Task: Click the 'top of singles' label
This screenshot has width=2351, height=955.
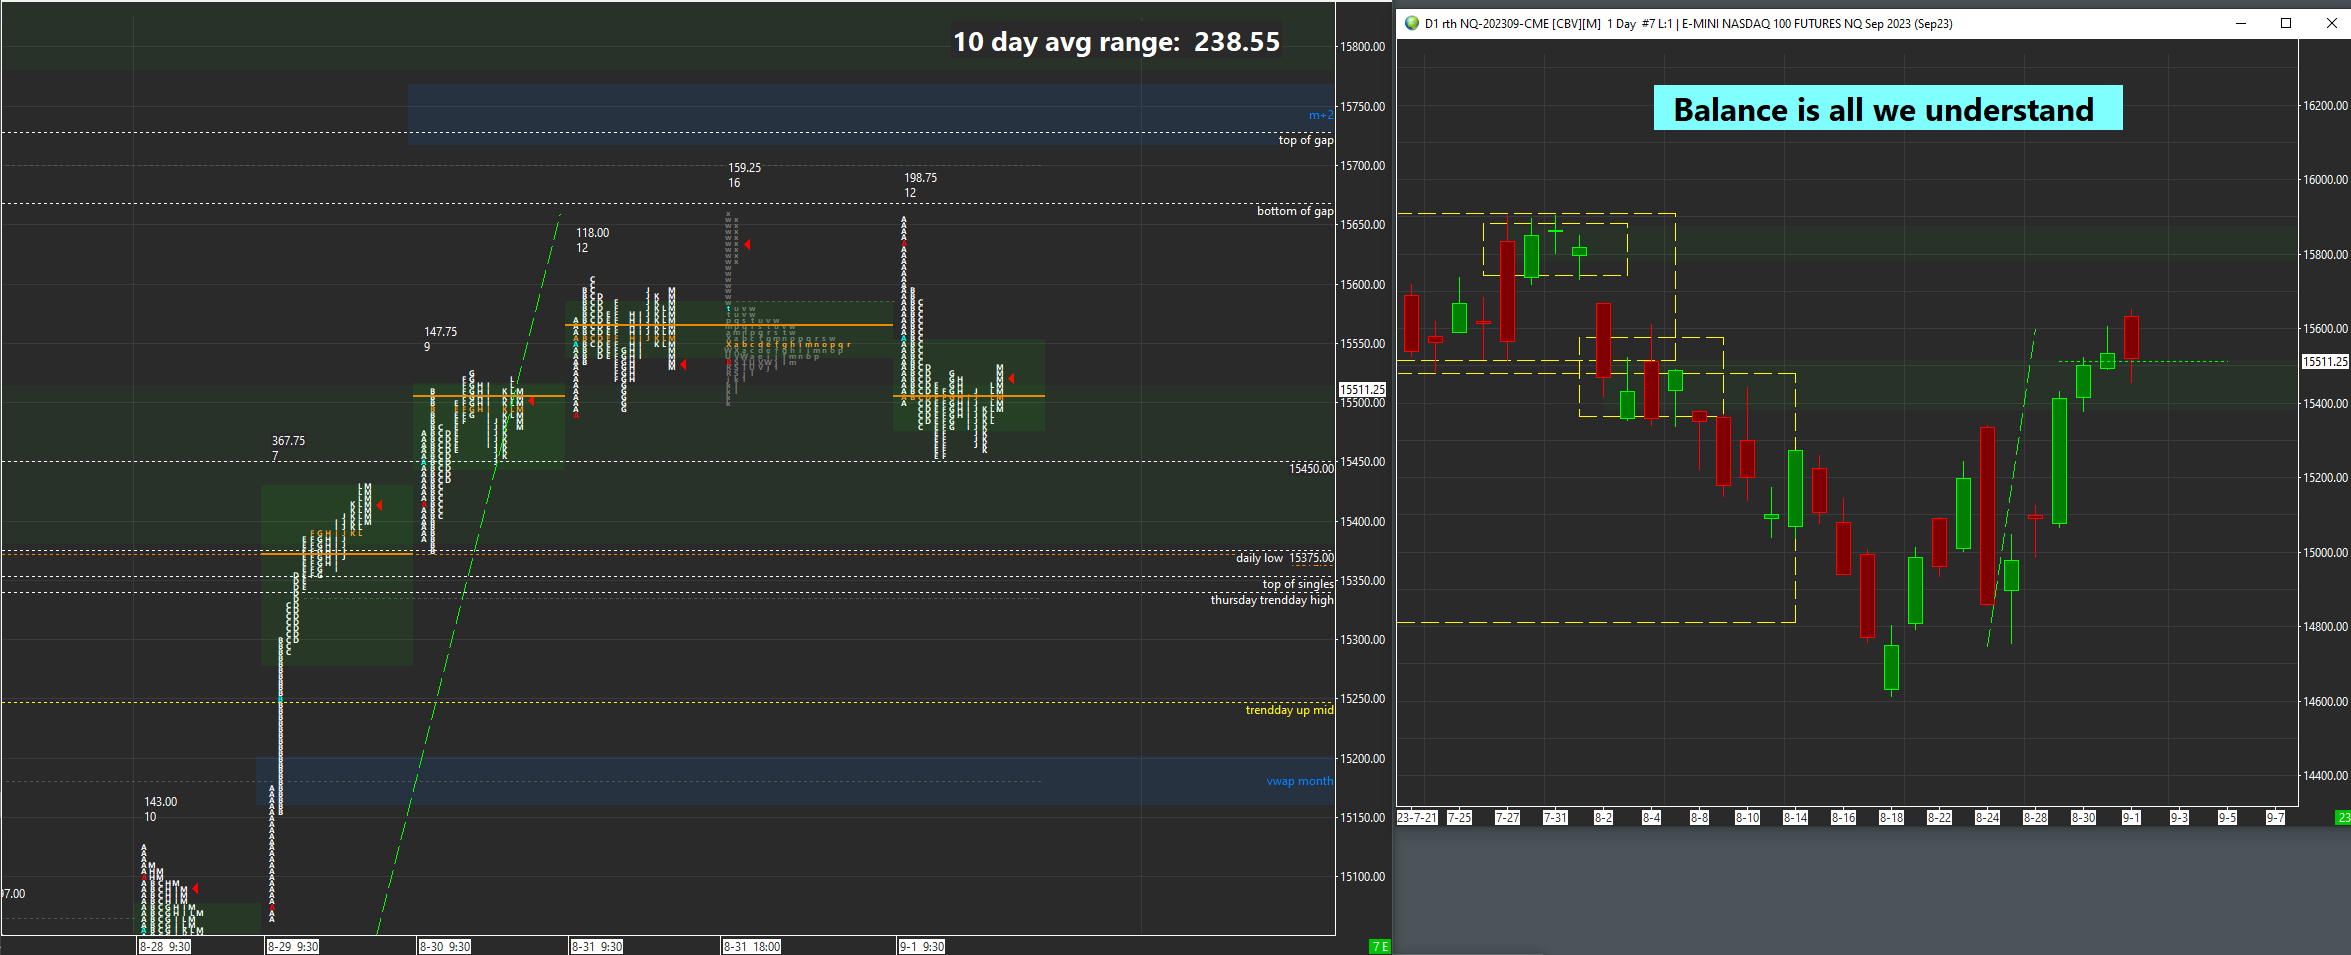Action: [1297, 584]
